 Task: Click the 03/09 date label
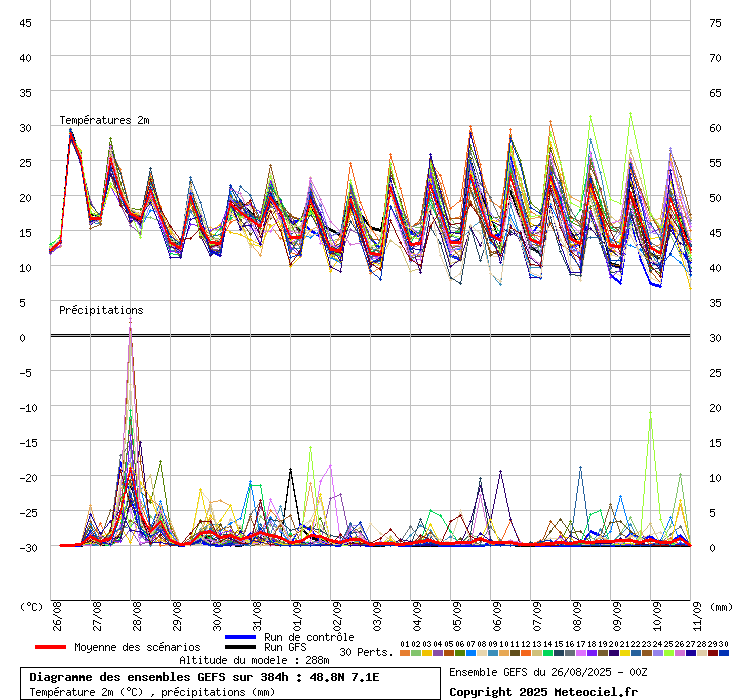pos(377,616)
